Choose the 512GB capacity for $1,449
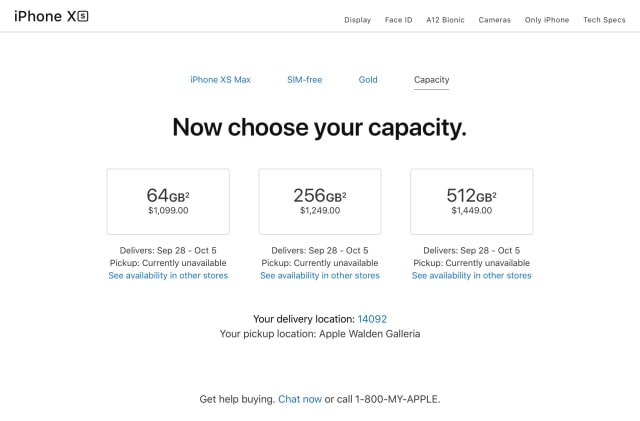Image resolution: width=640 pixels, height=421 pixels. 471,201
